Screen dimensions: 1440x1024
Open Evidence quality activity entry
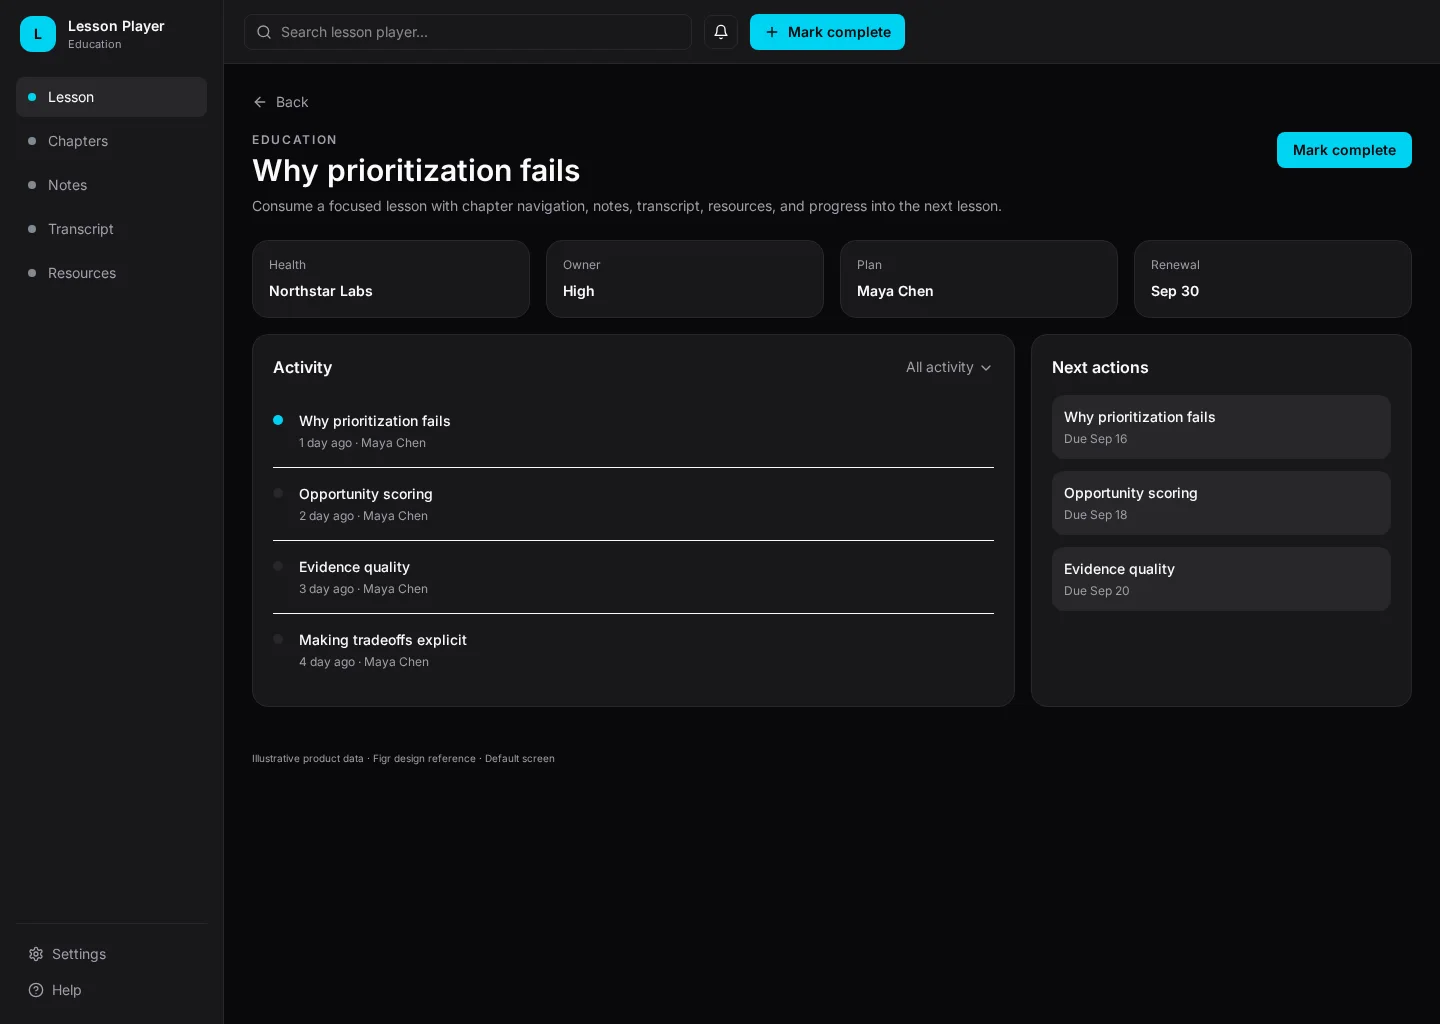633,577
